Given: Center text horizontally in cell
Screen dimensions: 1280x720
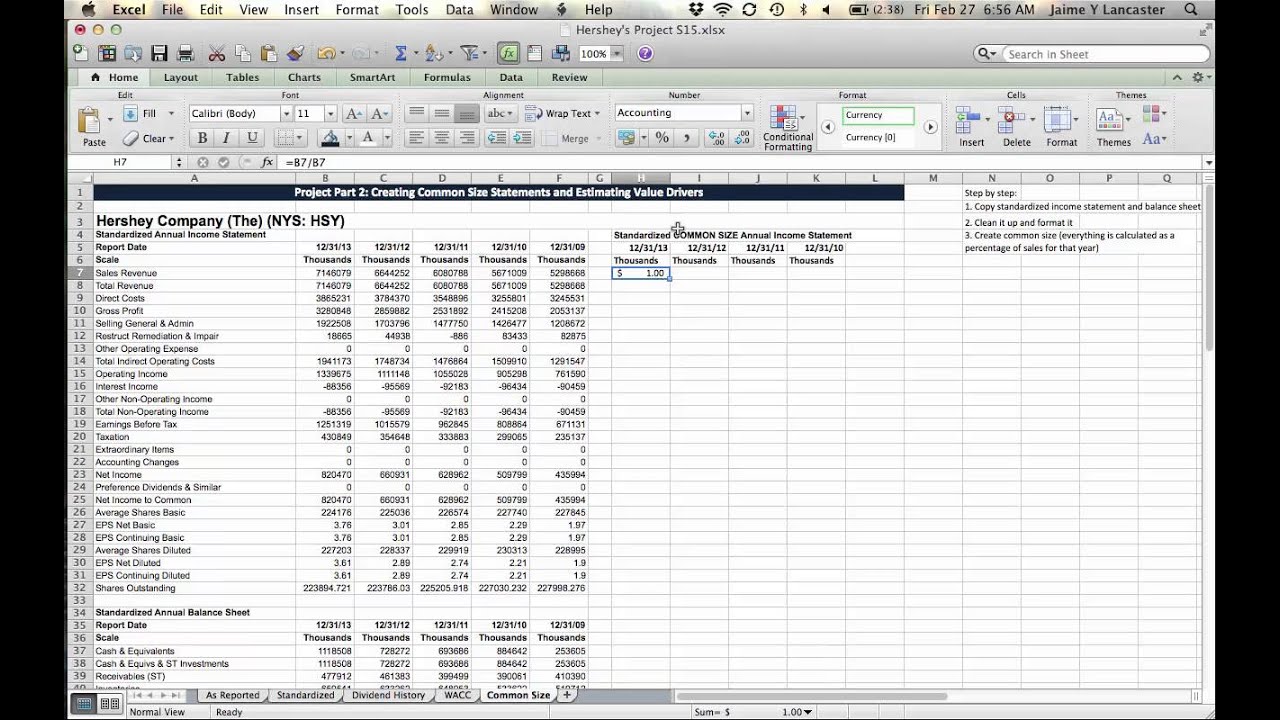Looking at the screenshot, I should [x=442, y=138].
